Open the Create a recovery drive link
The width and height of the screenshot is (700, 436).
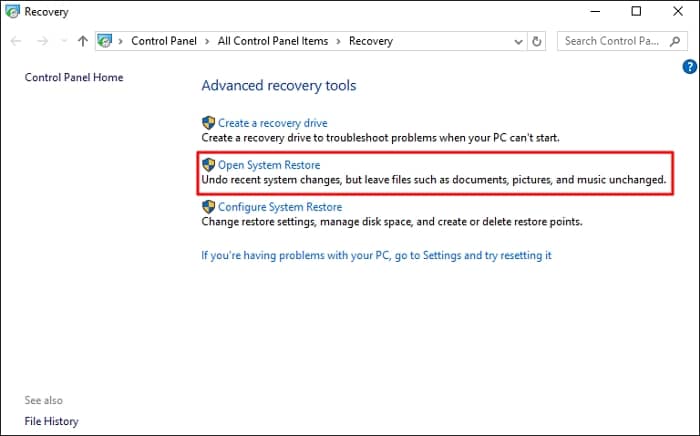click(273, 123)
